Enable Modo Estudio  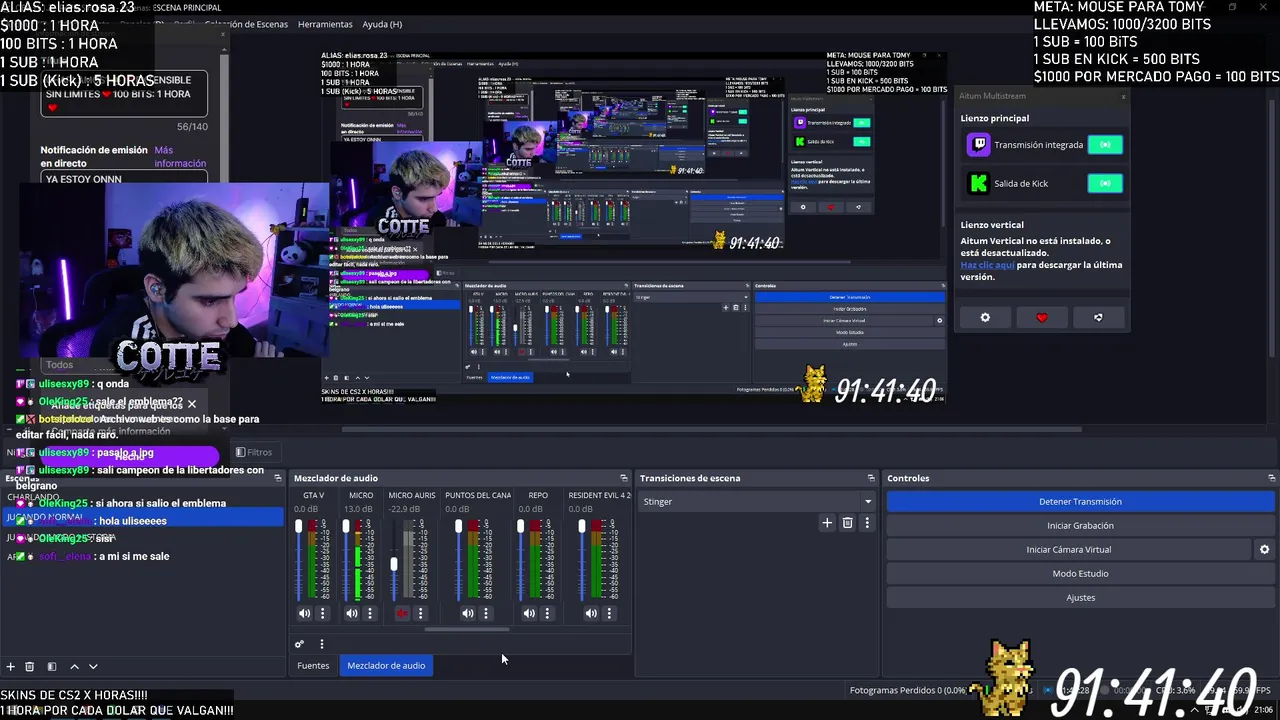[1080, 573]
